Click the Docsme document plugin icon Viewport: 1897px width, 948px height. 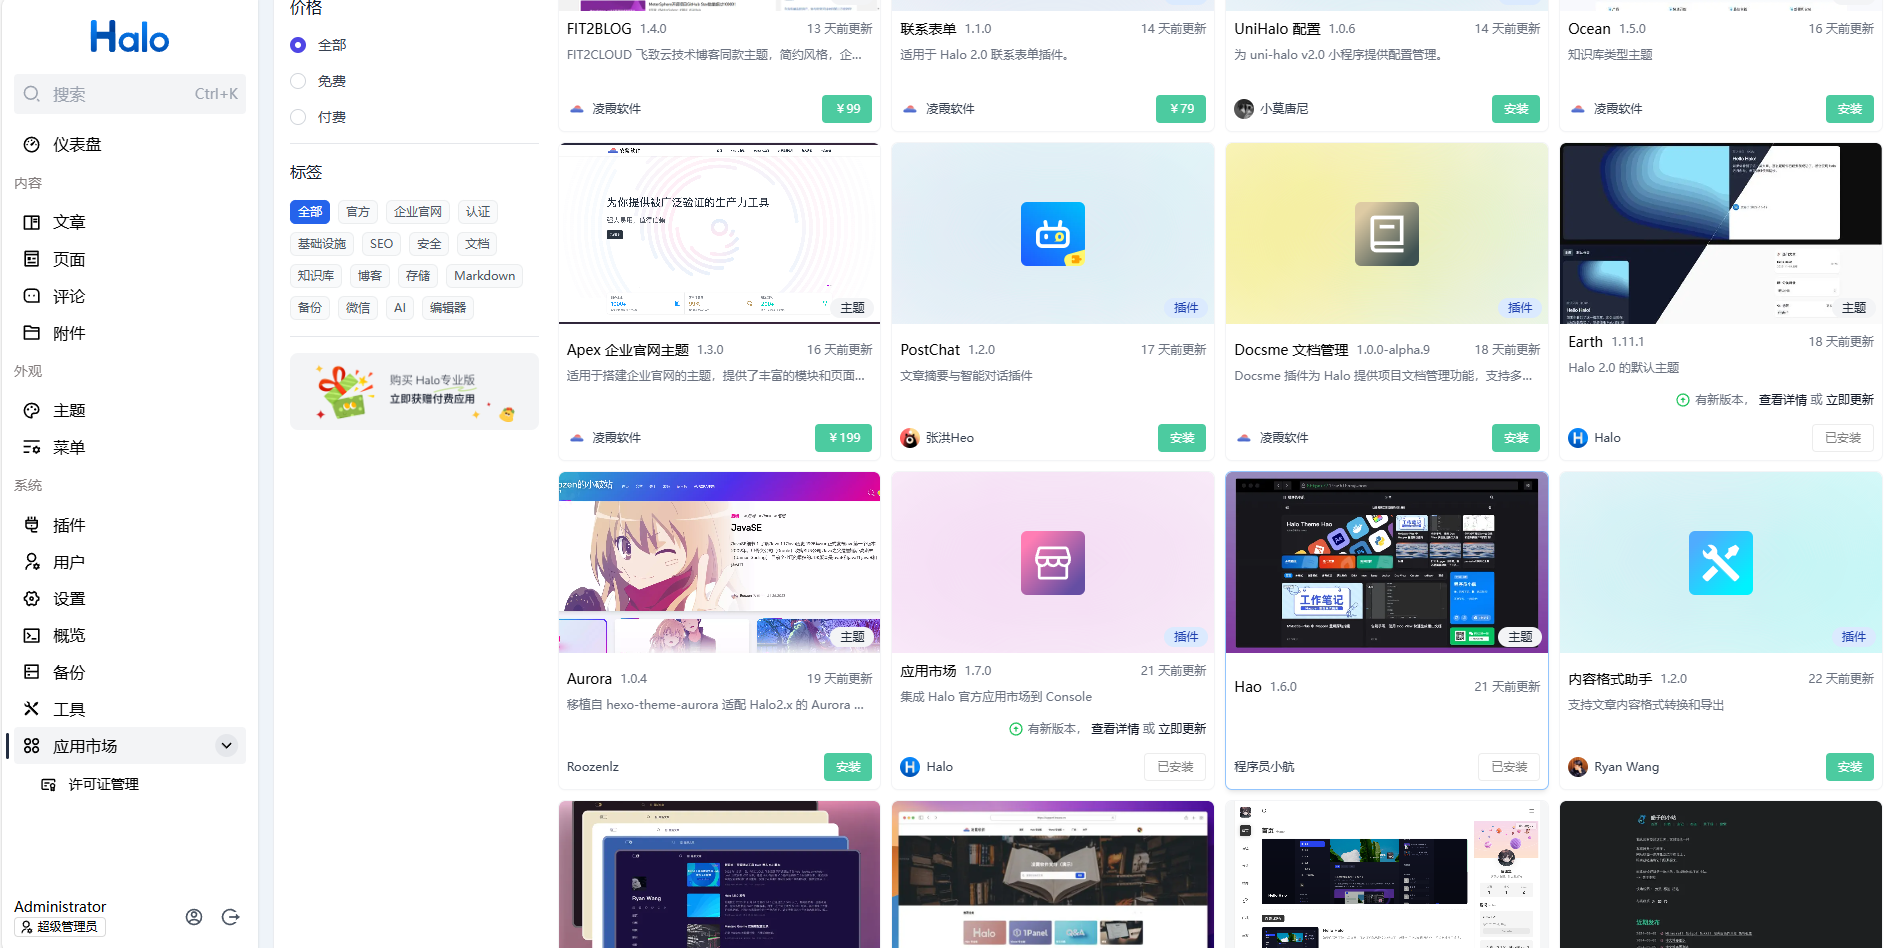1387,234
